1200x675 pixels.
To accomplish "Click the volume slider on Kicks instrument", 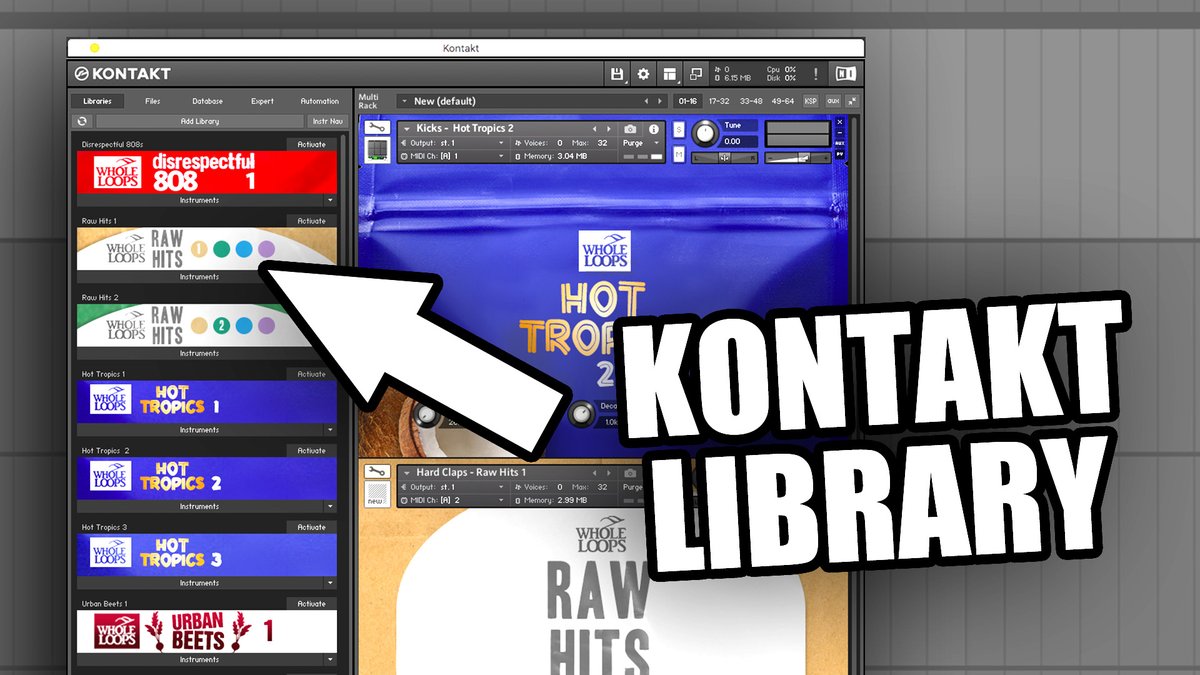I will 798,158.
